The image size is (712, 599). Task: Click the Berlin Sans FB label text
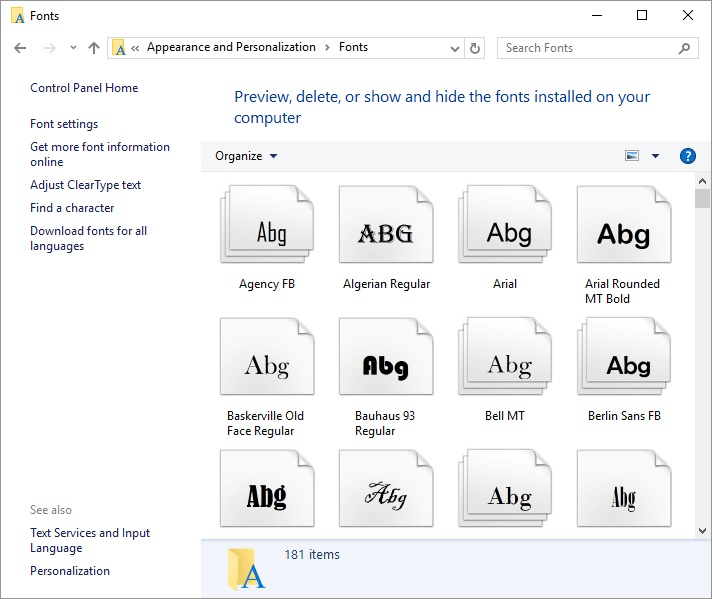point(624,416)
